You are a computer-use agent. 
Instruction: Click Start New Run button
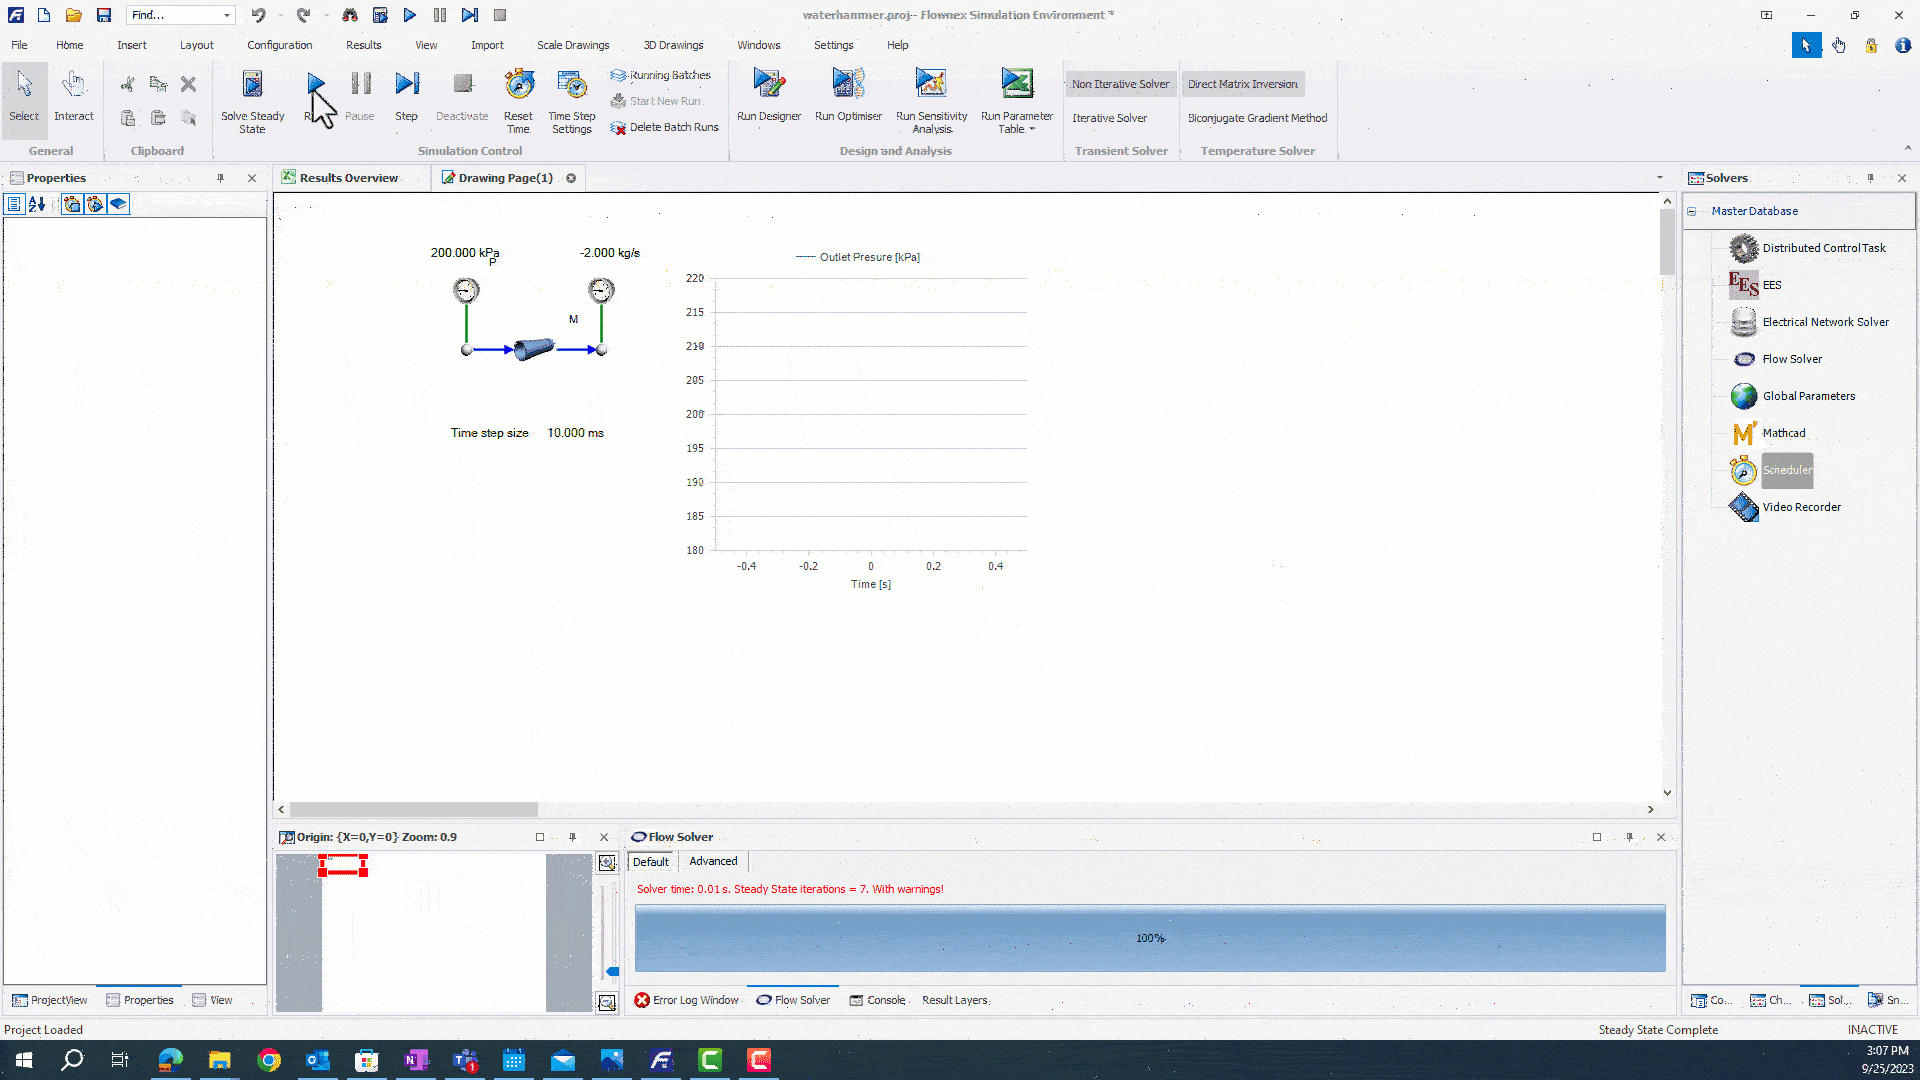(x=655, y=101)
